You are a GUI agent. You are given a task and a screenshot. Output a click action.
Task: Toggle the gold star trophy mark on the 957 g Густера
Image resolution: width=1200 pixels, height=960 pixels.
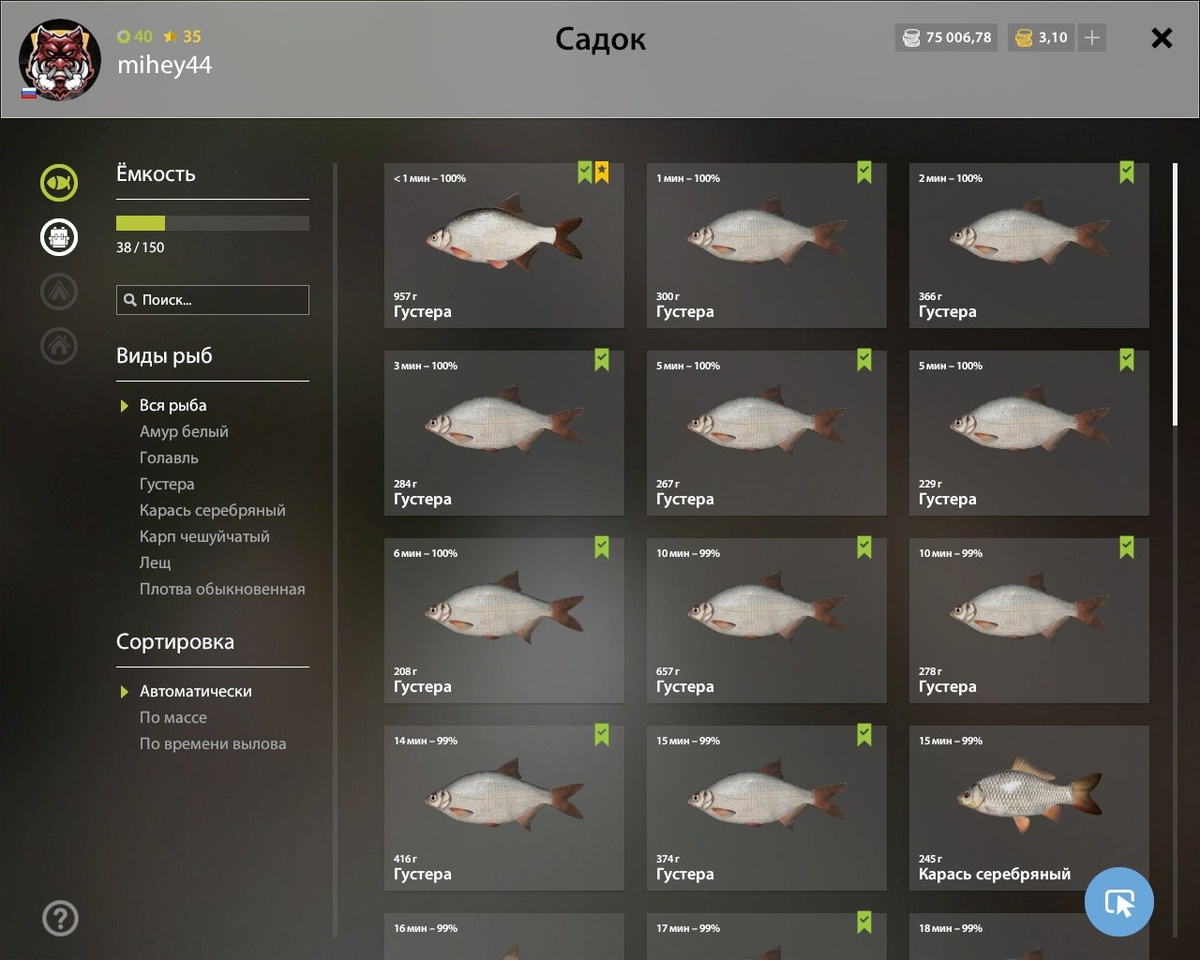602,173
